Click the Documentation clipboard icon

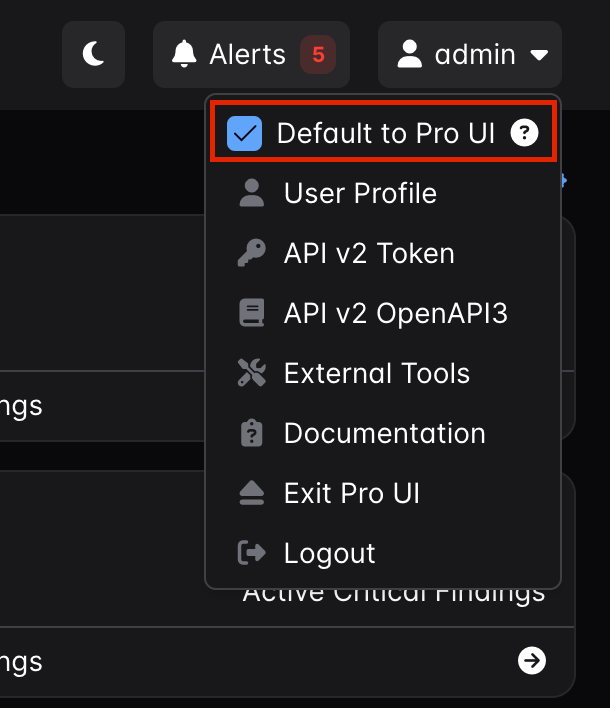tap(252, 433)
